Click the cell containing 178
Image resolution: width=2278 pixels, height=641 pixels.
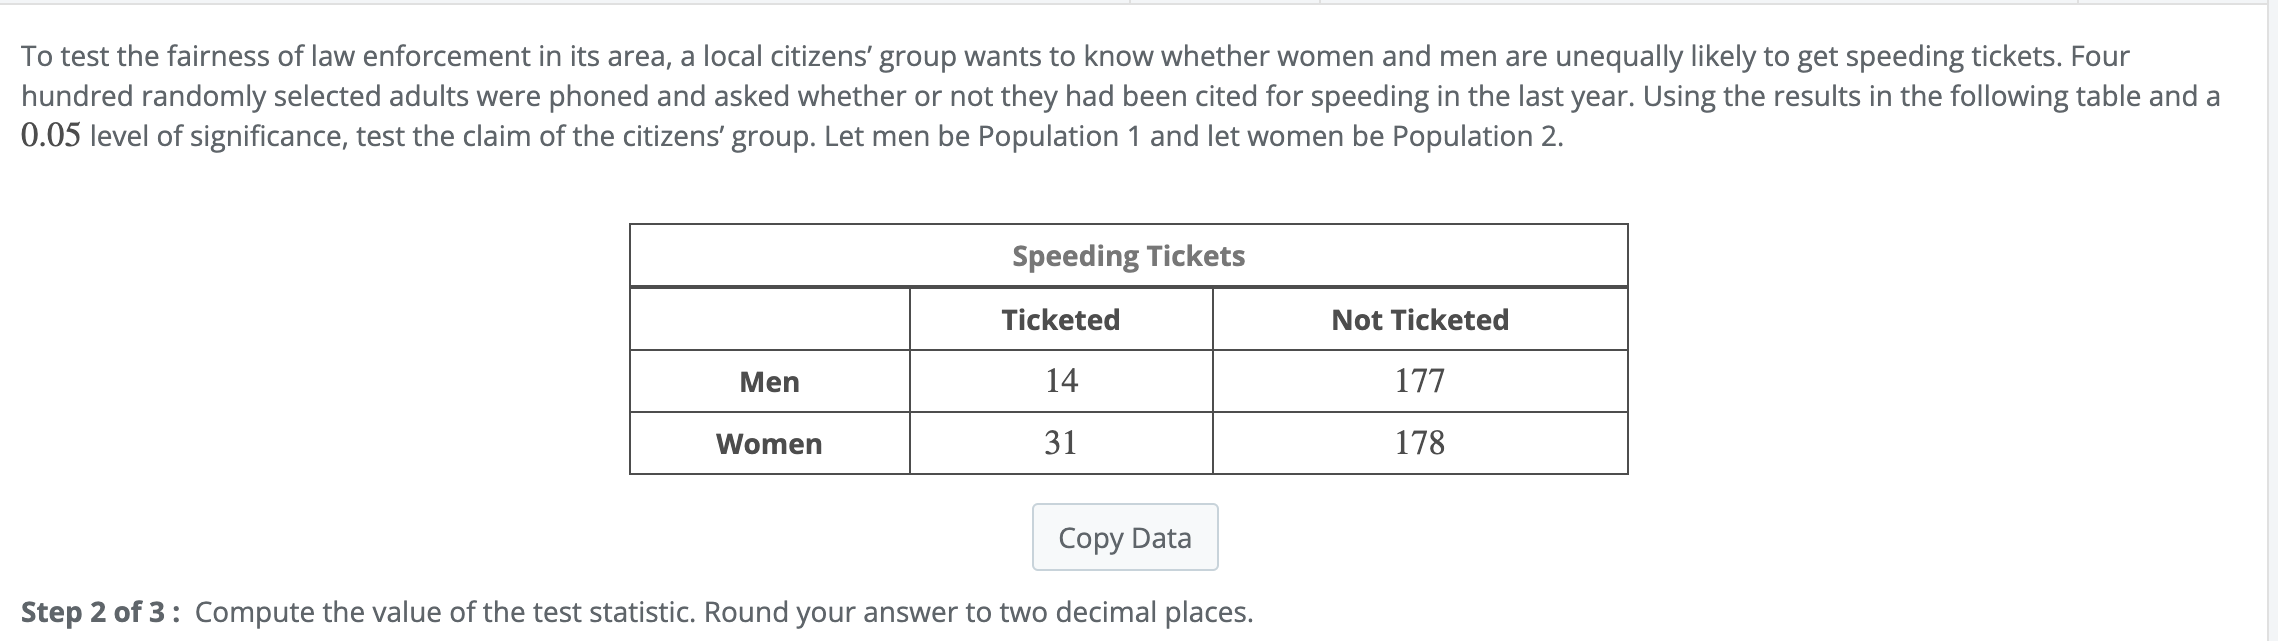[x=1420, y=443]
